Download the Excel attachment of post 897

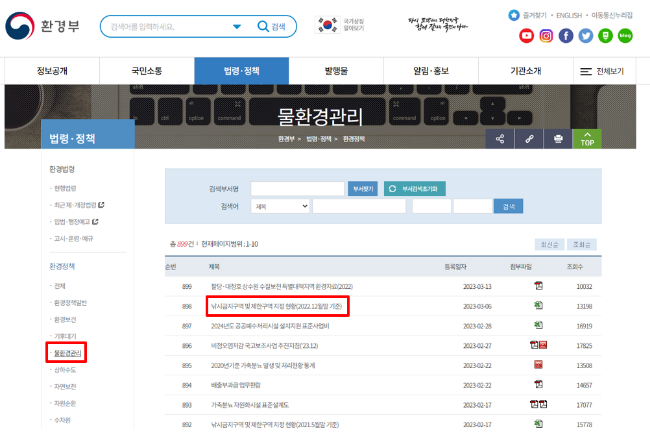[x=538, y=325]
